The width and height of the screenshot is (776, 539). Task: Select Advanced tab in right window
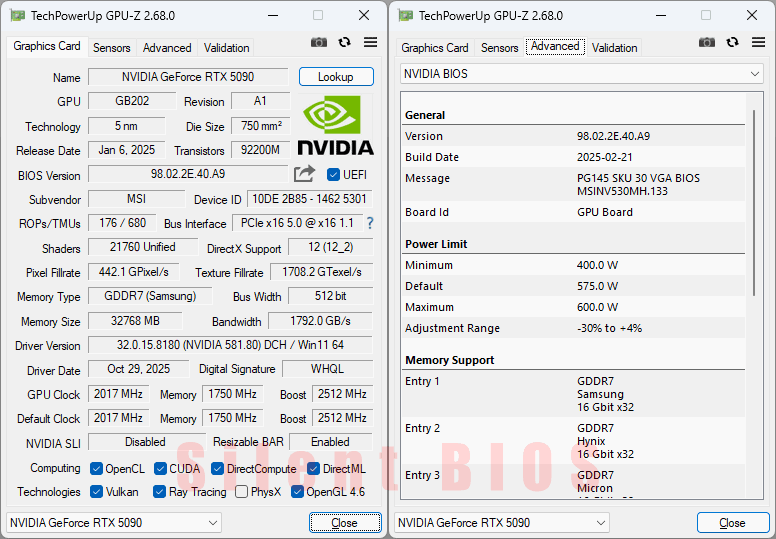click(555, 47)
